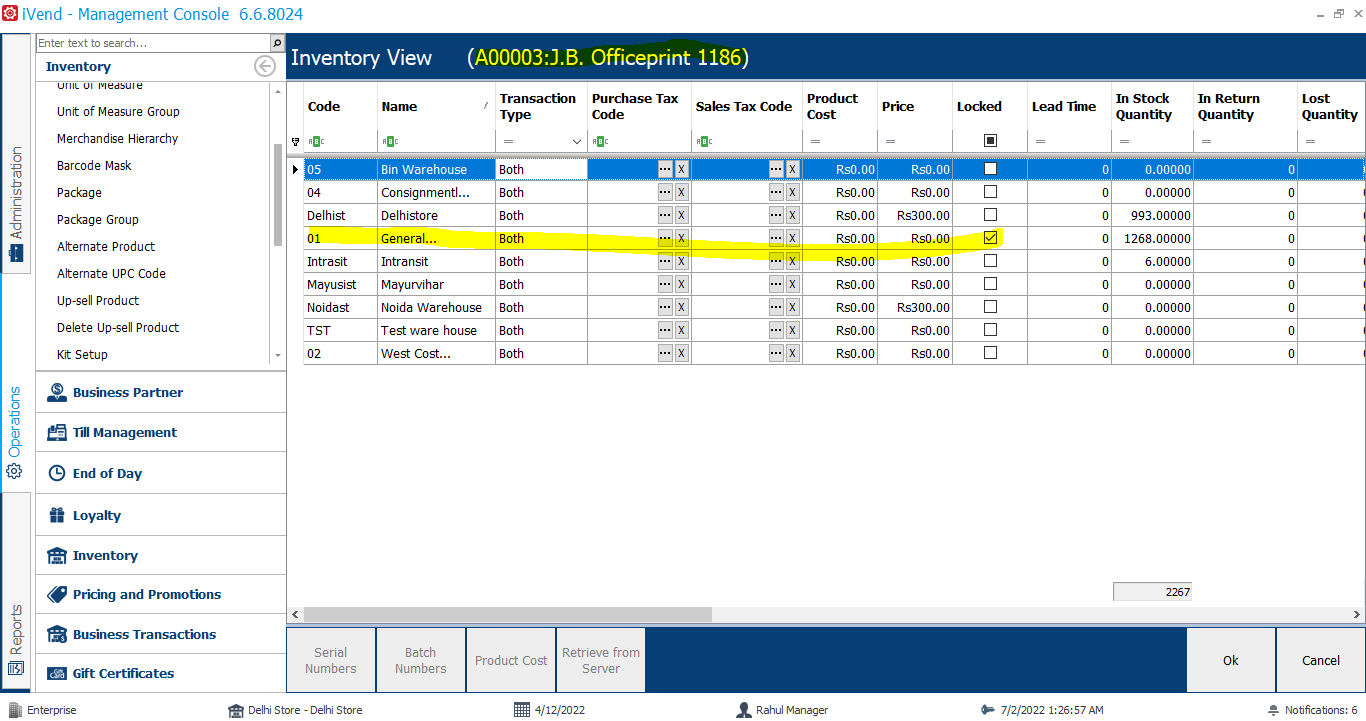1366x721 pixels.
Task: Click the Enterprise status bar icon
Action: (x=14, y=710)
